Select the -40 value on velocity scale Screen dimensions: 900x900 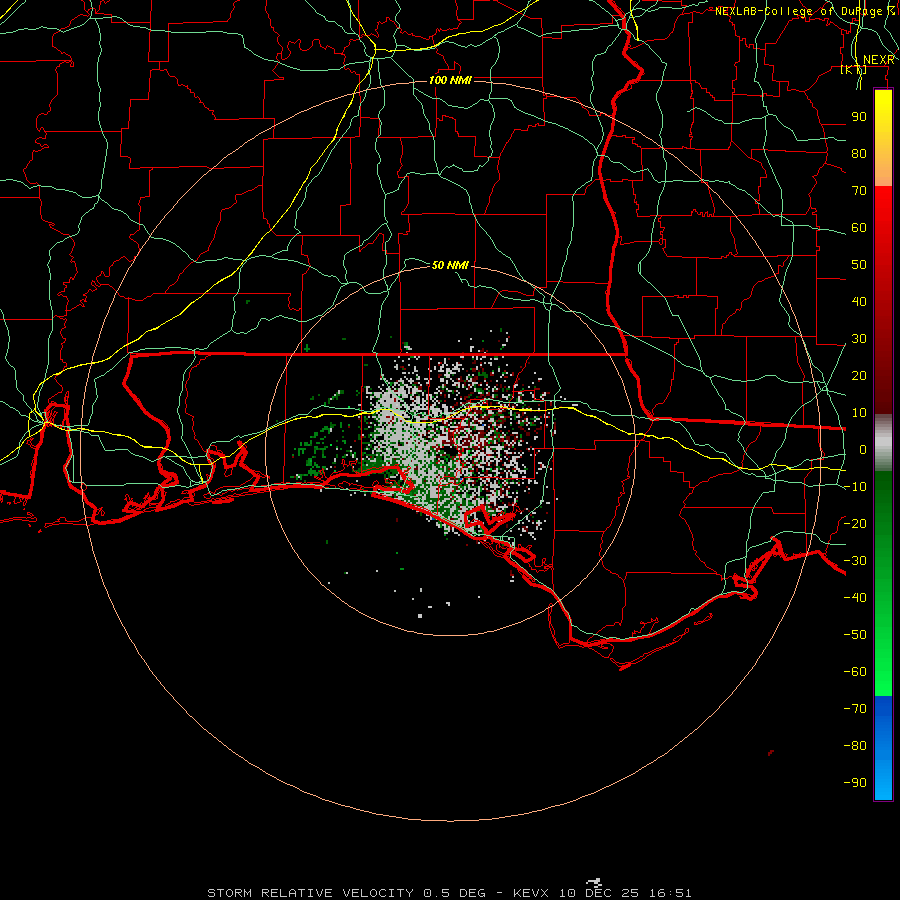[855, 598]
